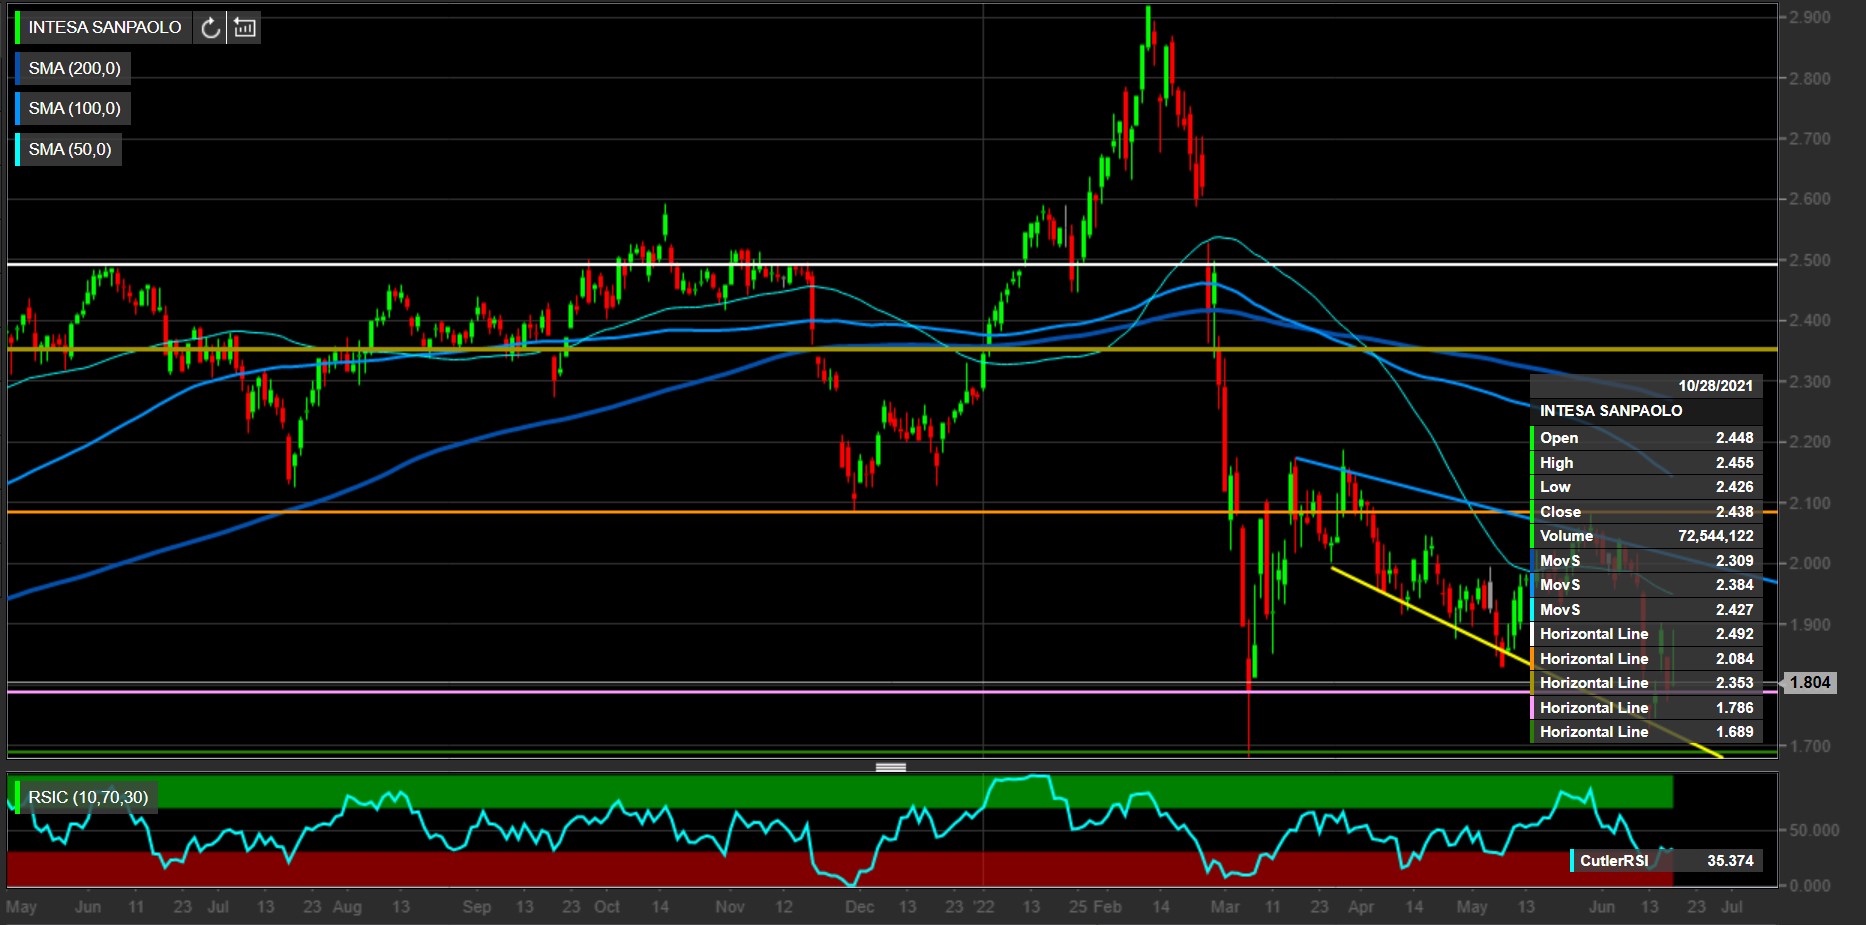Click the green INTESA SANPAOLO color bar
This screenshot has height=925, width=1866.
(17, 28)
